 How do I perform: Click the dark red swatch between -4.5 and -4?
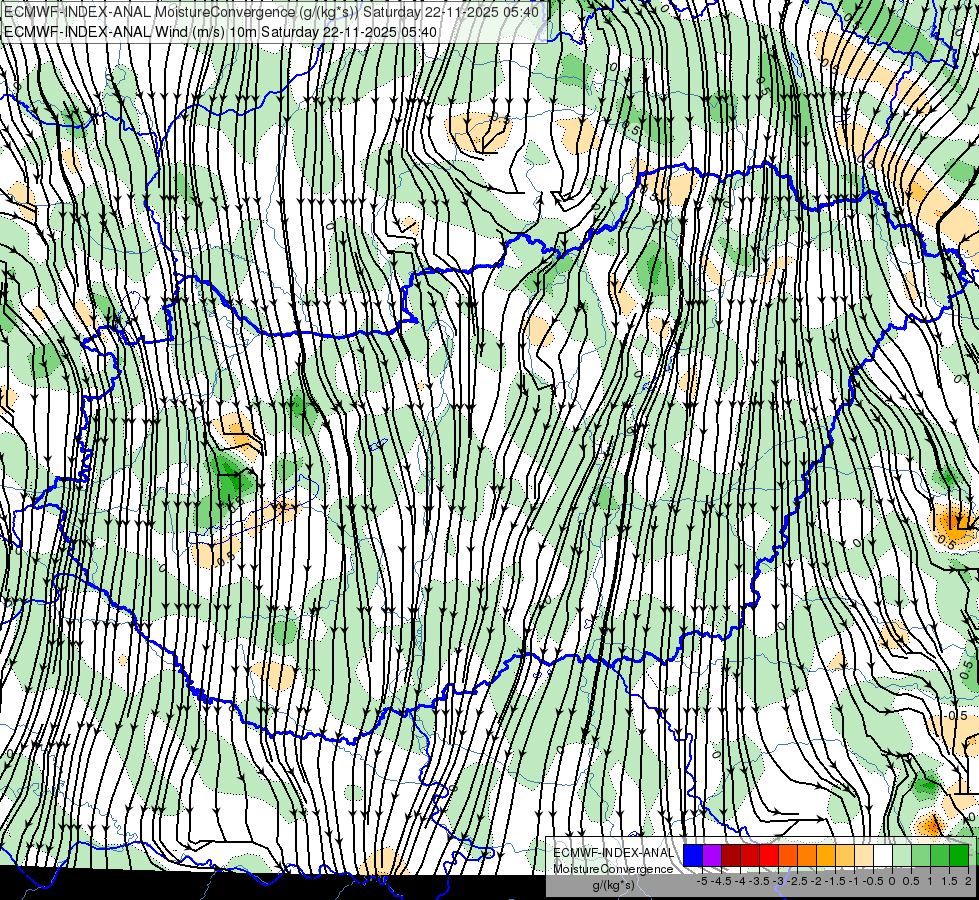(731, 855)
